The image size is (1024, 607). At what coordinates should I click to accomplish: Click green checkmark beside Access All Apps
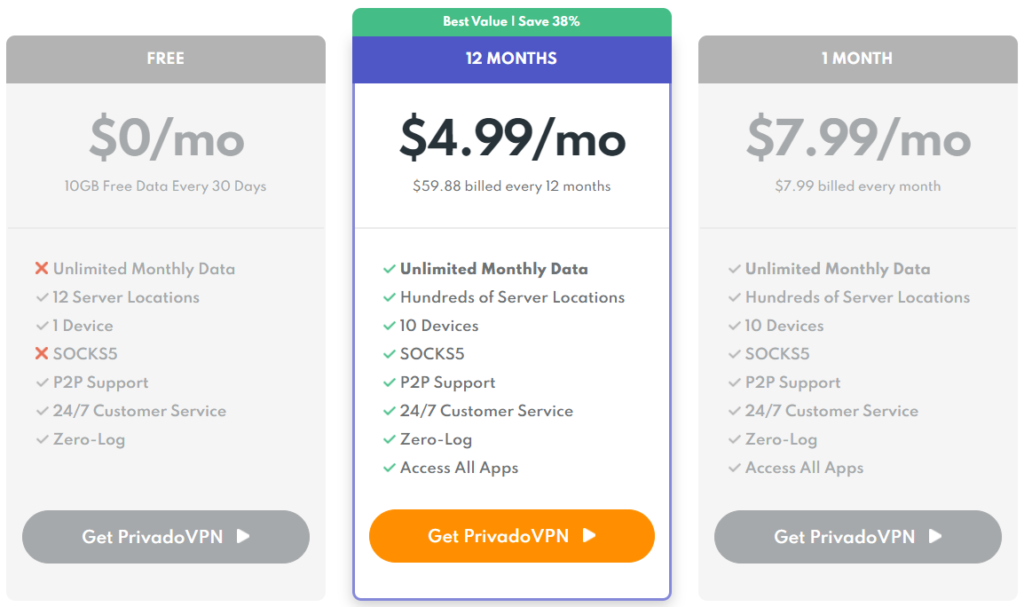click(389, 468)
